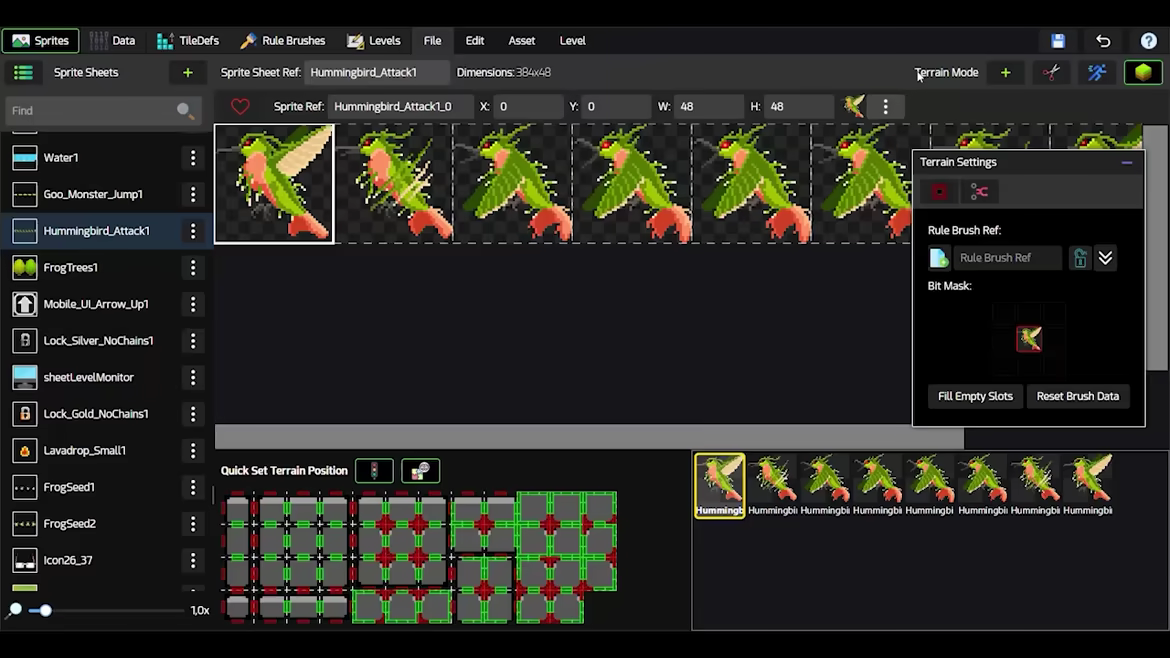This screenshot has width=1170, height=658.
Task: Click the Fill Empty Slots button
Action: tap(975, 396)
